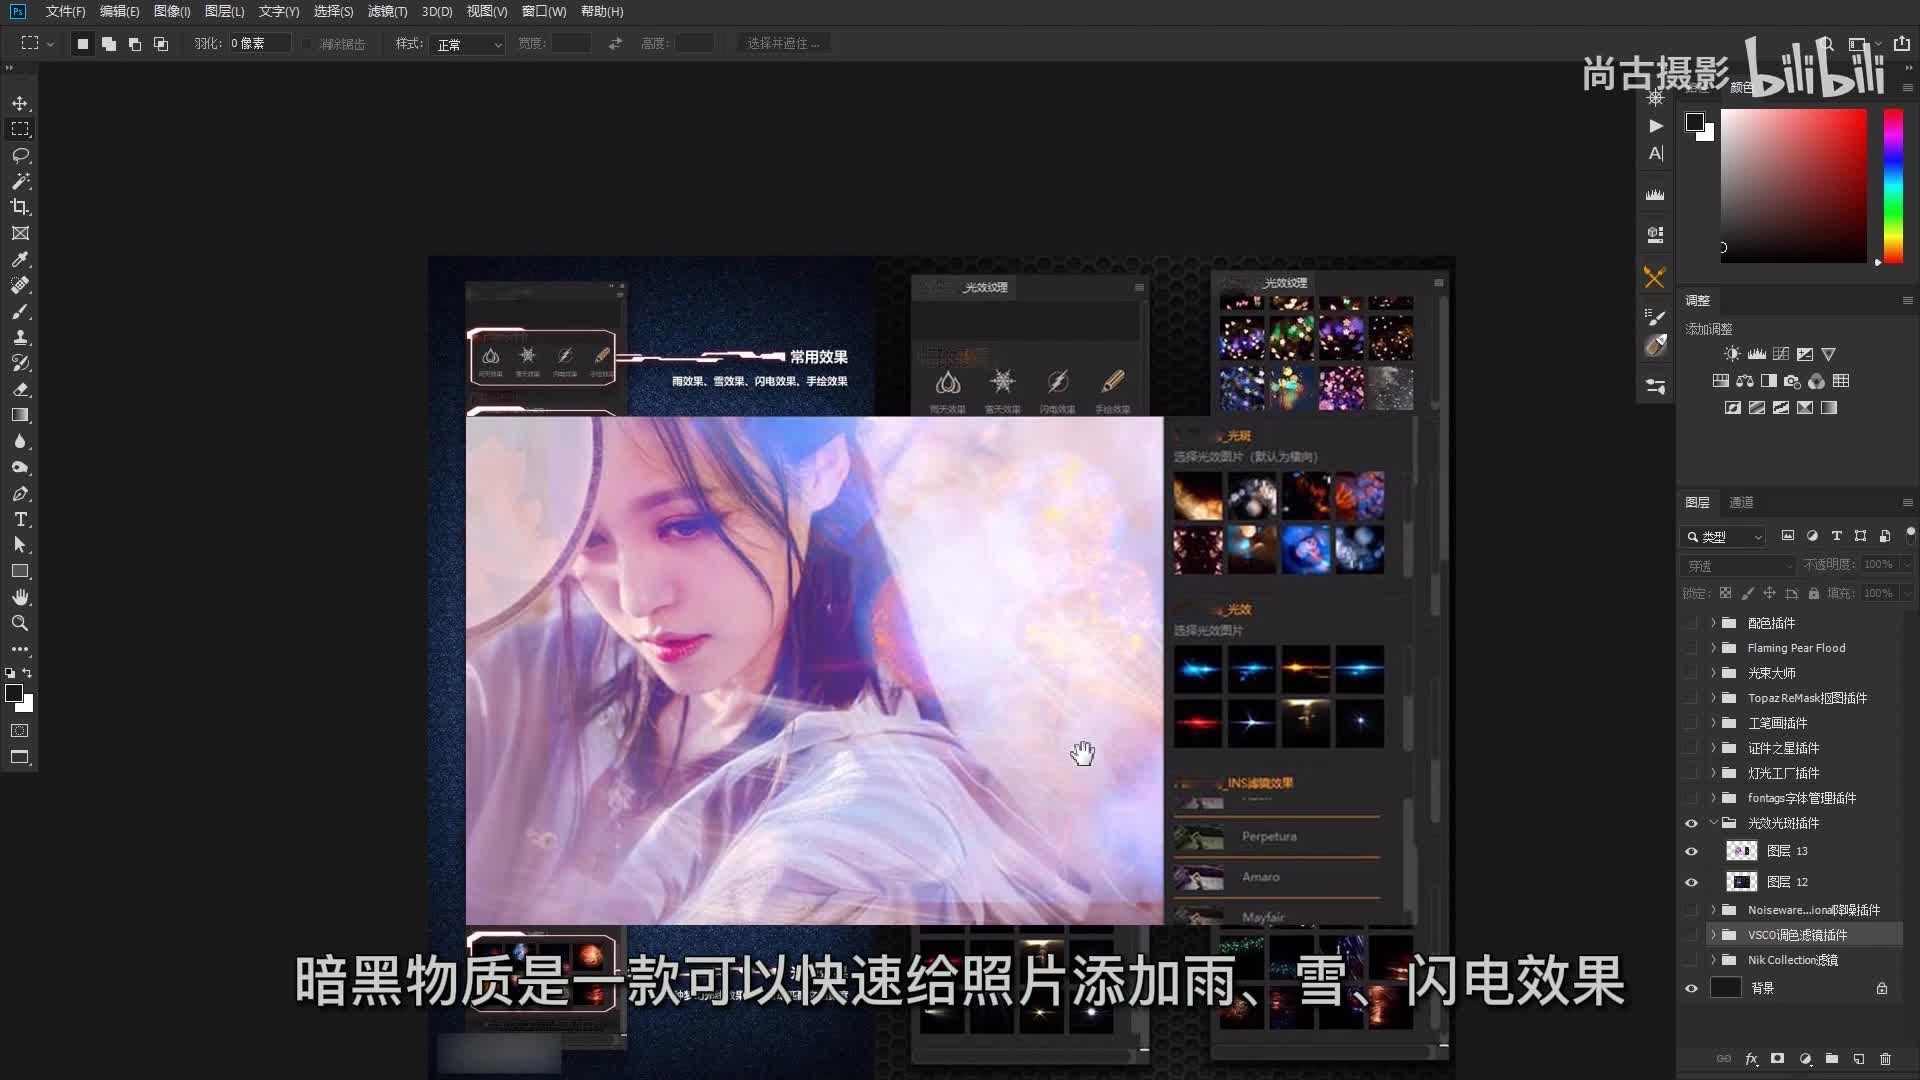Image resolution: width=1920 pixels, height=1080 pixels.
Task: Hide the 背景 layer eye icon
Action: coord(1691,988)
